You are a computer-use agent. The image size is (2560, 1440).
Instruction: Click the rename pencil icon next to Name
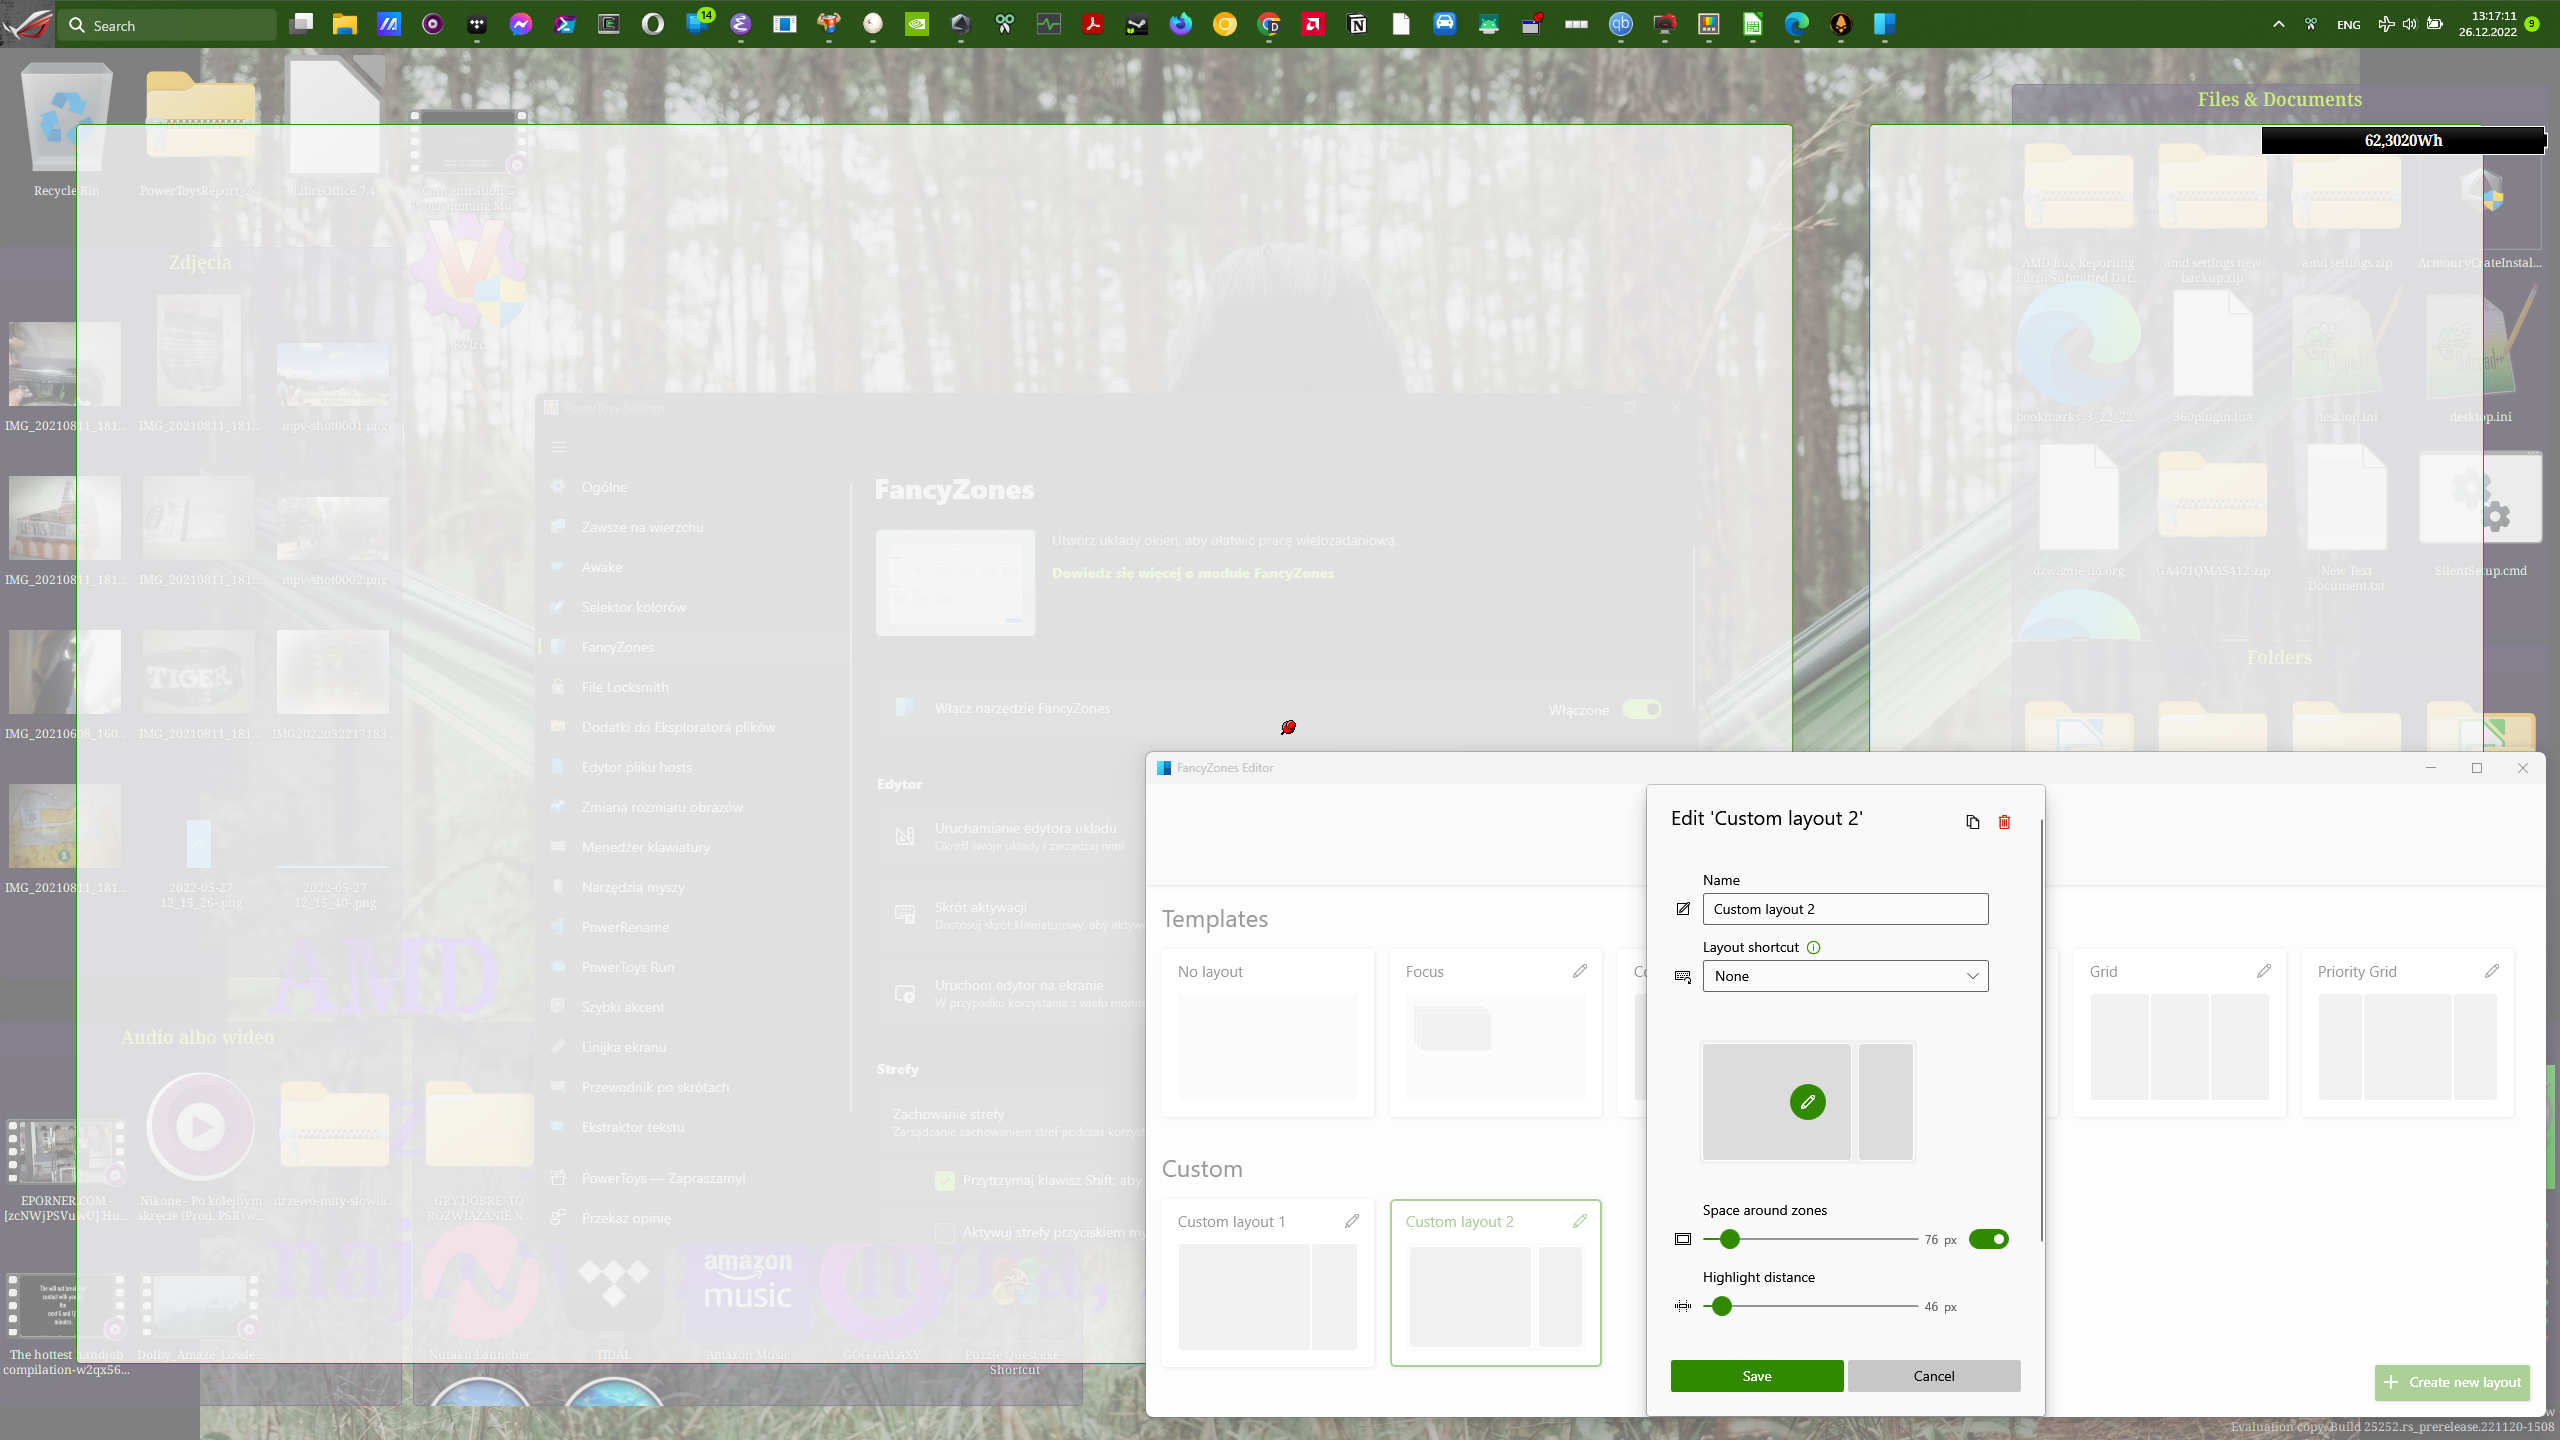[1682, 908]
